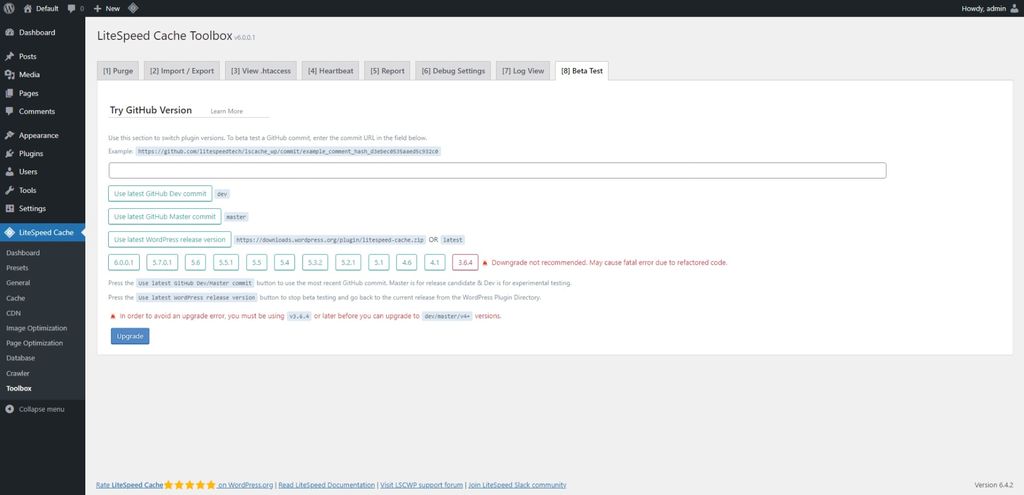Click the Posts pin icon
1024x495 pixels.
click(9, 57)
